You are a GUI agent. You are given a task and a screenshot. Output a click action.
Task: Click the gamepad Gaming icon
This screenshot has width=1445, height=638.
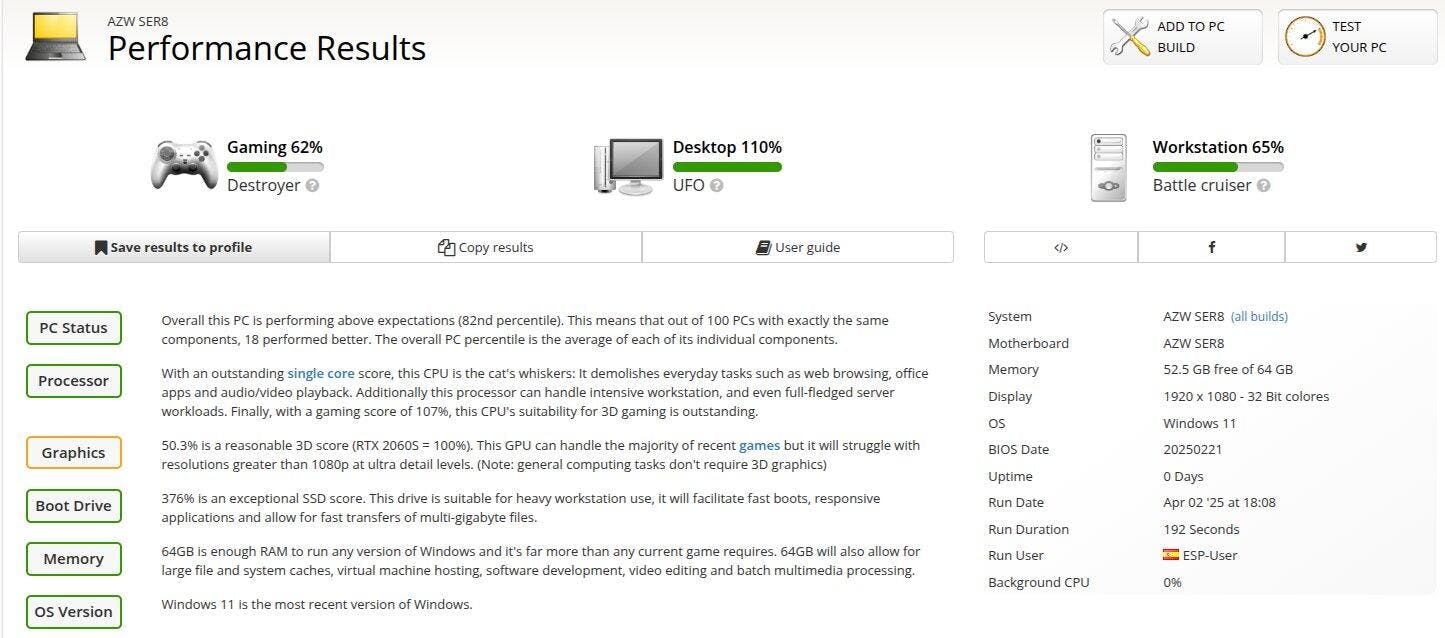184,165
